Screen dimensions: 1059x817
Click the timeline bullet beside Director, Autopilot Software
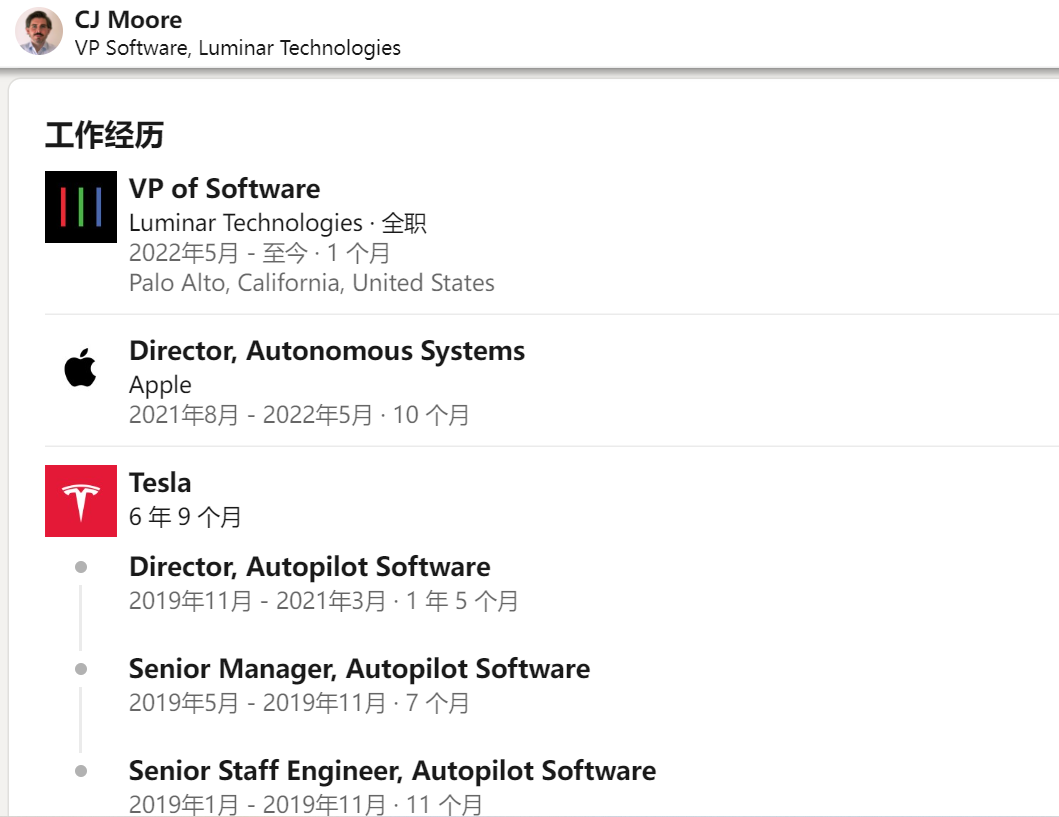point(81,567)
